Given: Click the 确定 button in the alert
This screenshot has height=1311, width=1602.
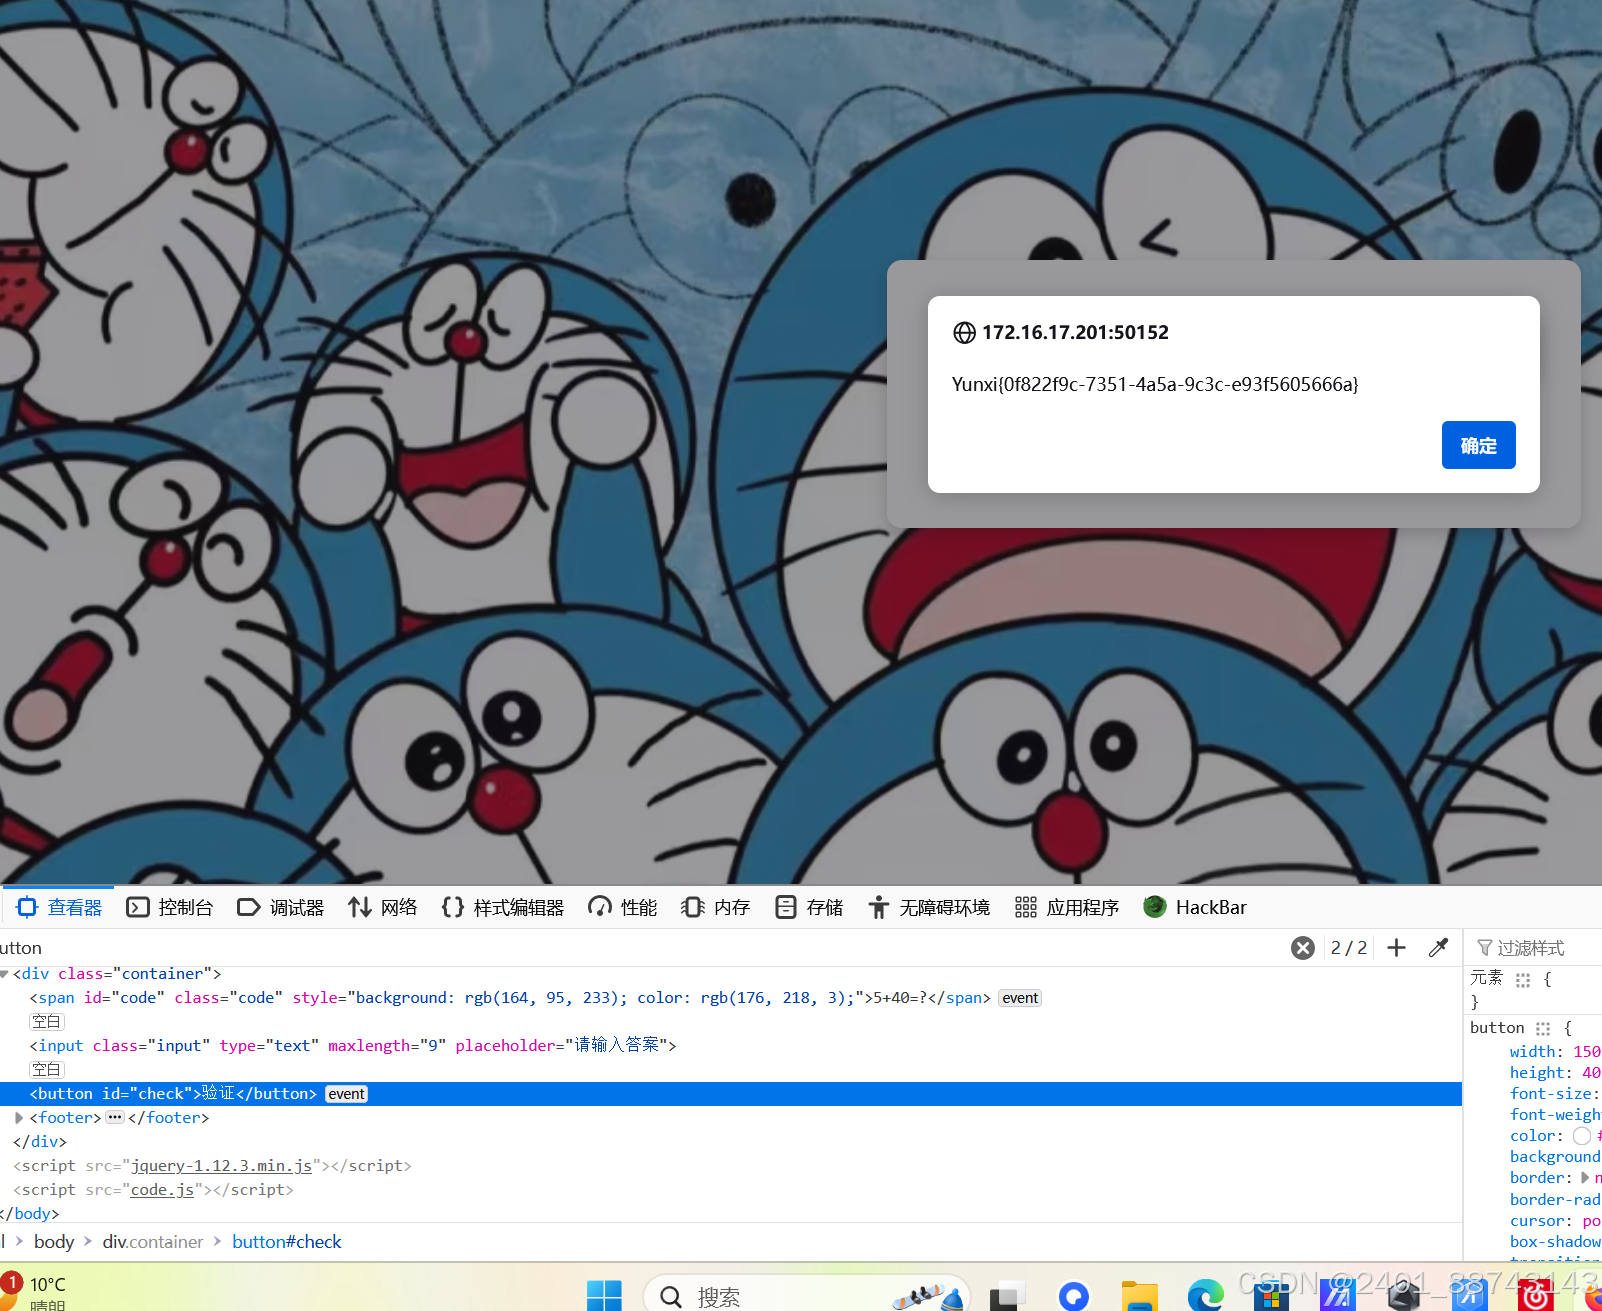Looking at the screenshot, I should point(1478,445).
